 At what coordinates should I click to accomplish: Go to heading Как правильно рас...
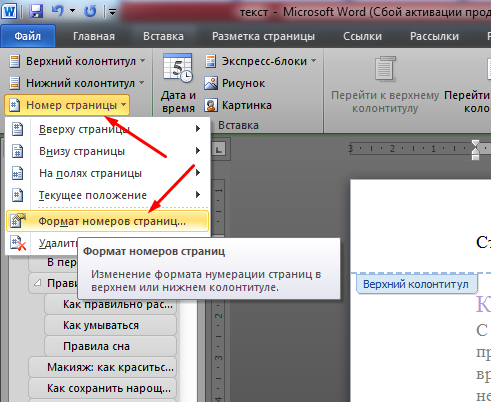pyautogui.click(x=110, y=304)
